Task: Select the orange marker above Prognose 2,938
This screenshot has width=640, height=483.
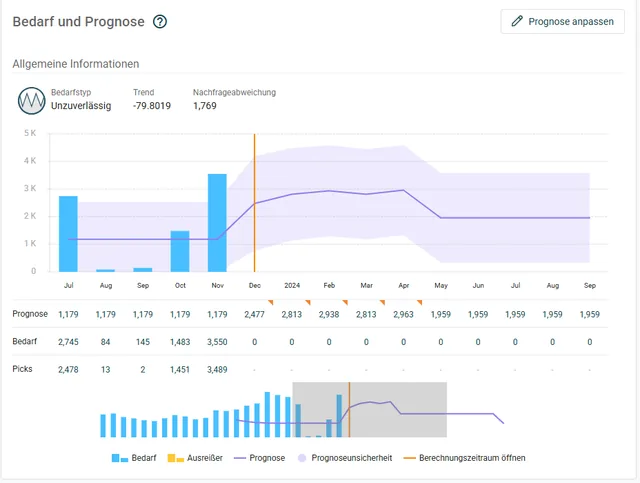Action: click(345, 303)
